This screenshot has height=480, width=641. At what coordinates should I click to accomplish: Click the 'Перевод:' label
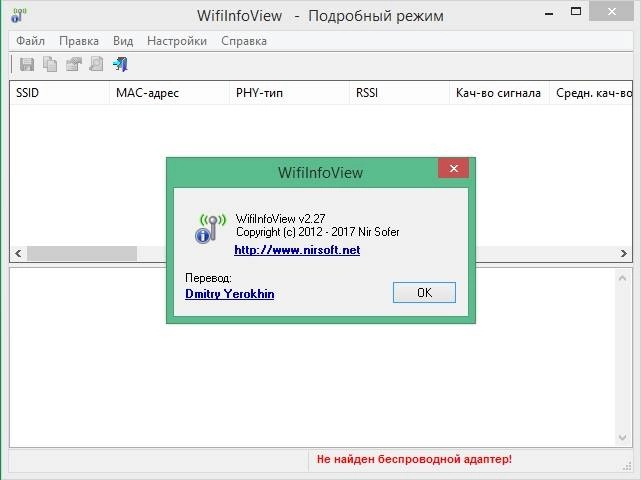pos(208,278)
